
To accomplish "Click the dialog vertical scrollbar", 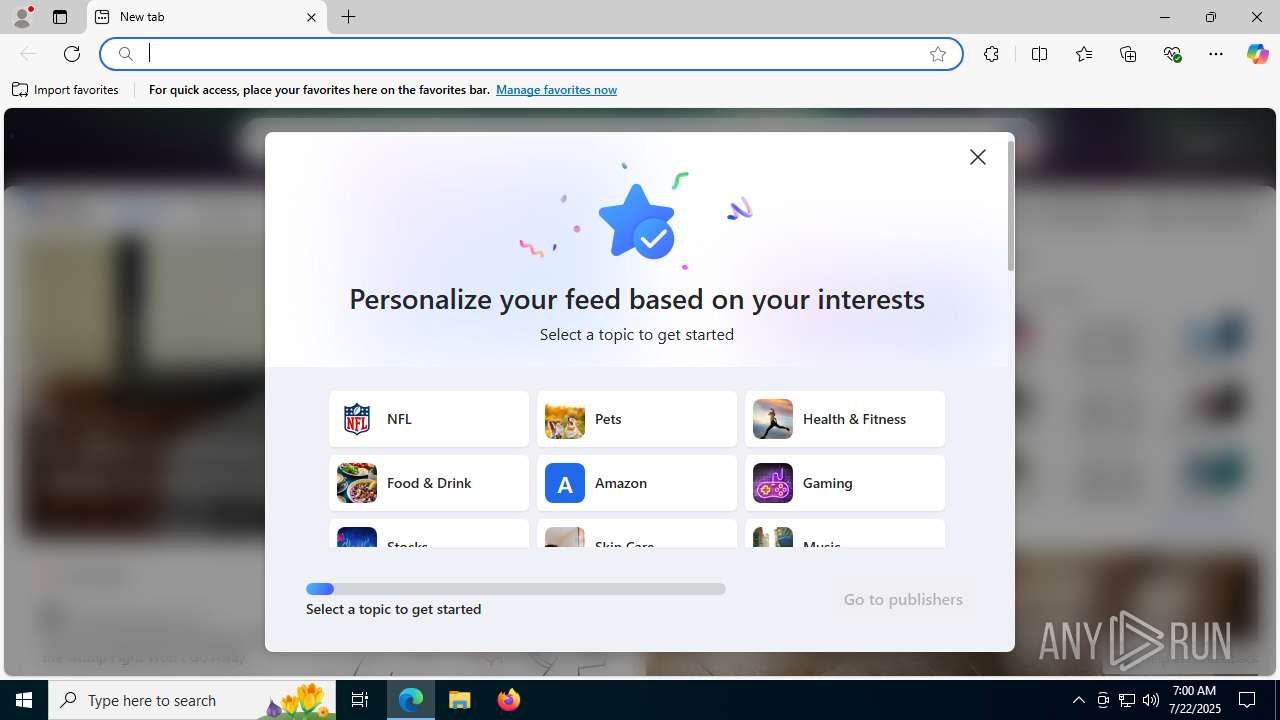I will point(1011,207).
